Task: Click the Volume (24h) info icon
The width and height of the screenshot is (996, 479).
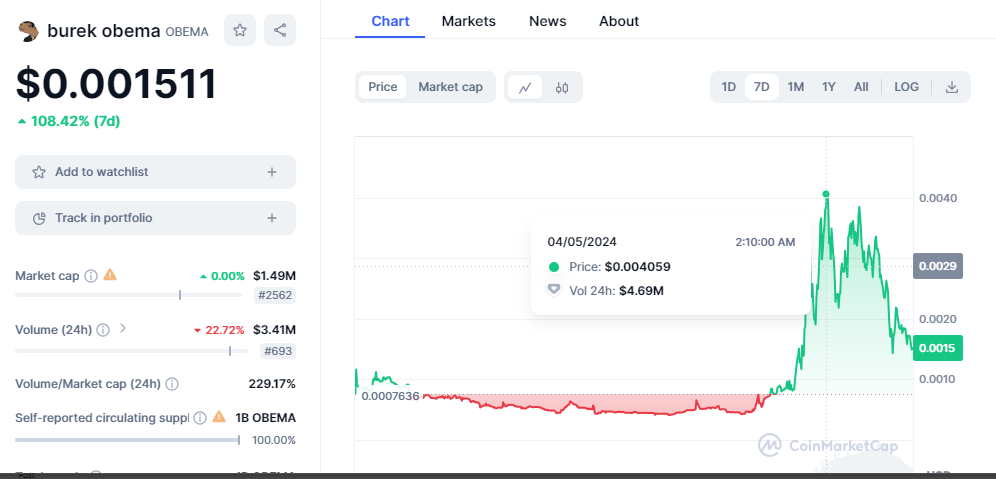Action: 103,330
